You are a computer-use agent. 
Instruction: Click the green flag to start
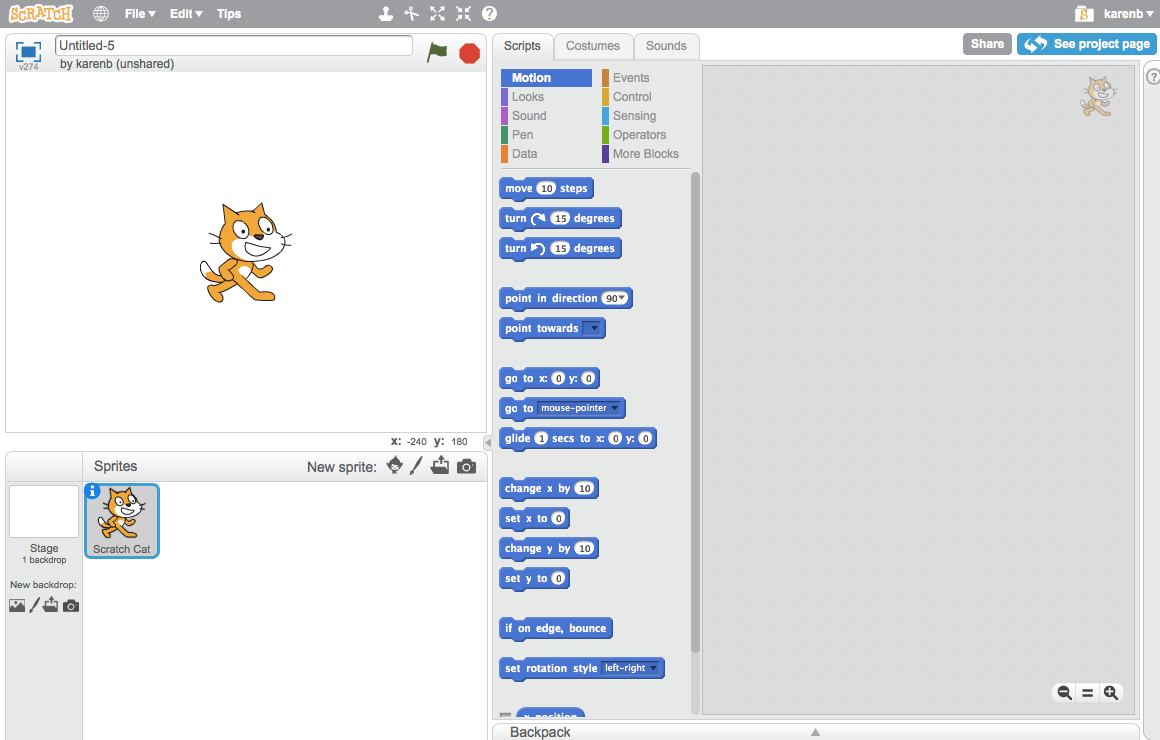tap(437, 53)
